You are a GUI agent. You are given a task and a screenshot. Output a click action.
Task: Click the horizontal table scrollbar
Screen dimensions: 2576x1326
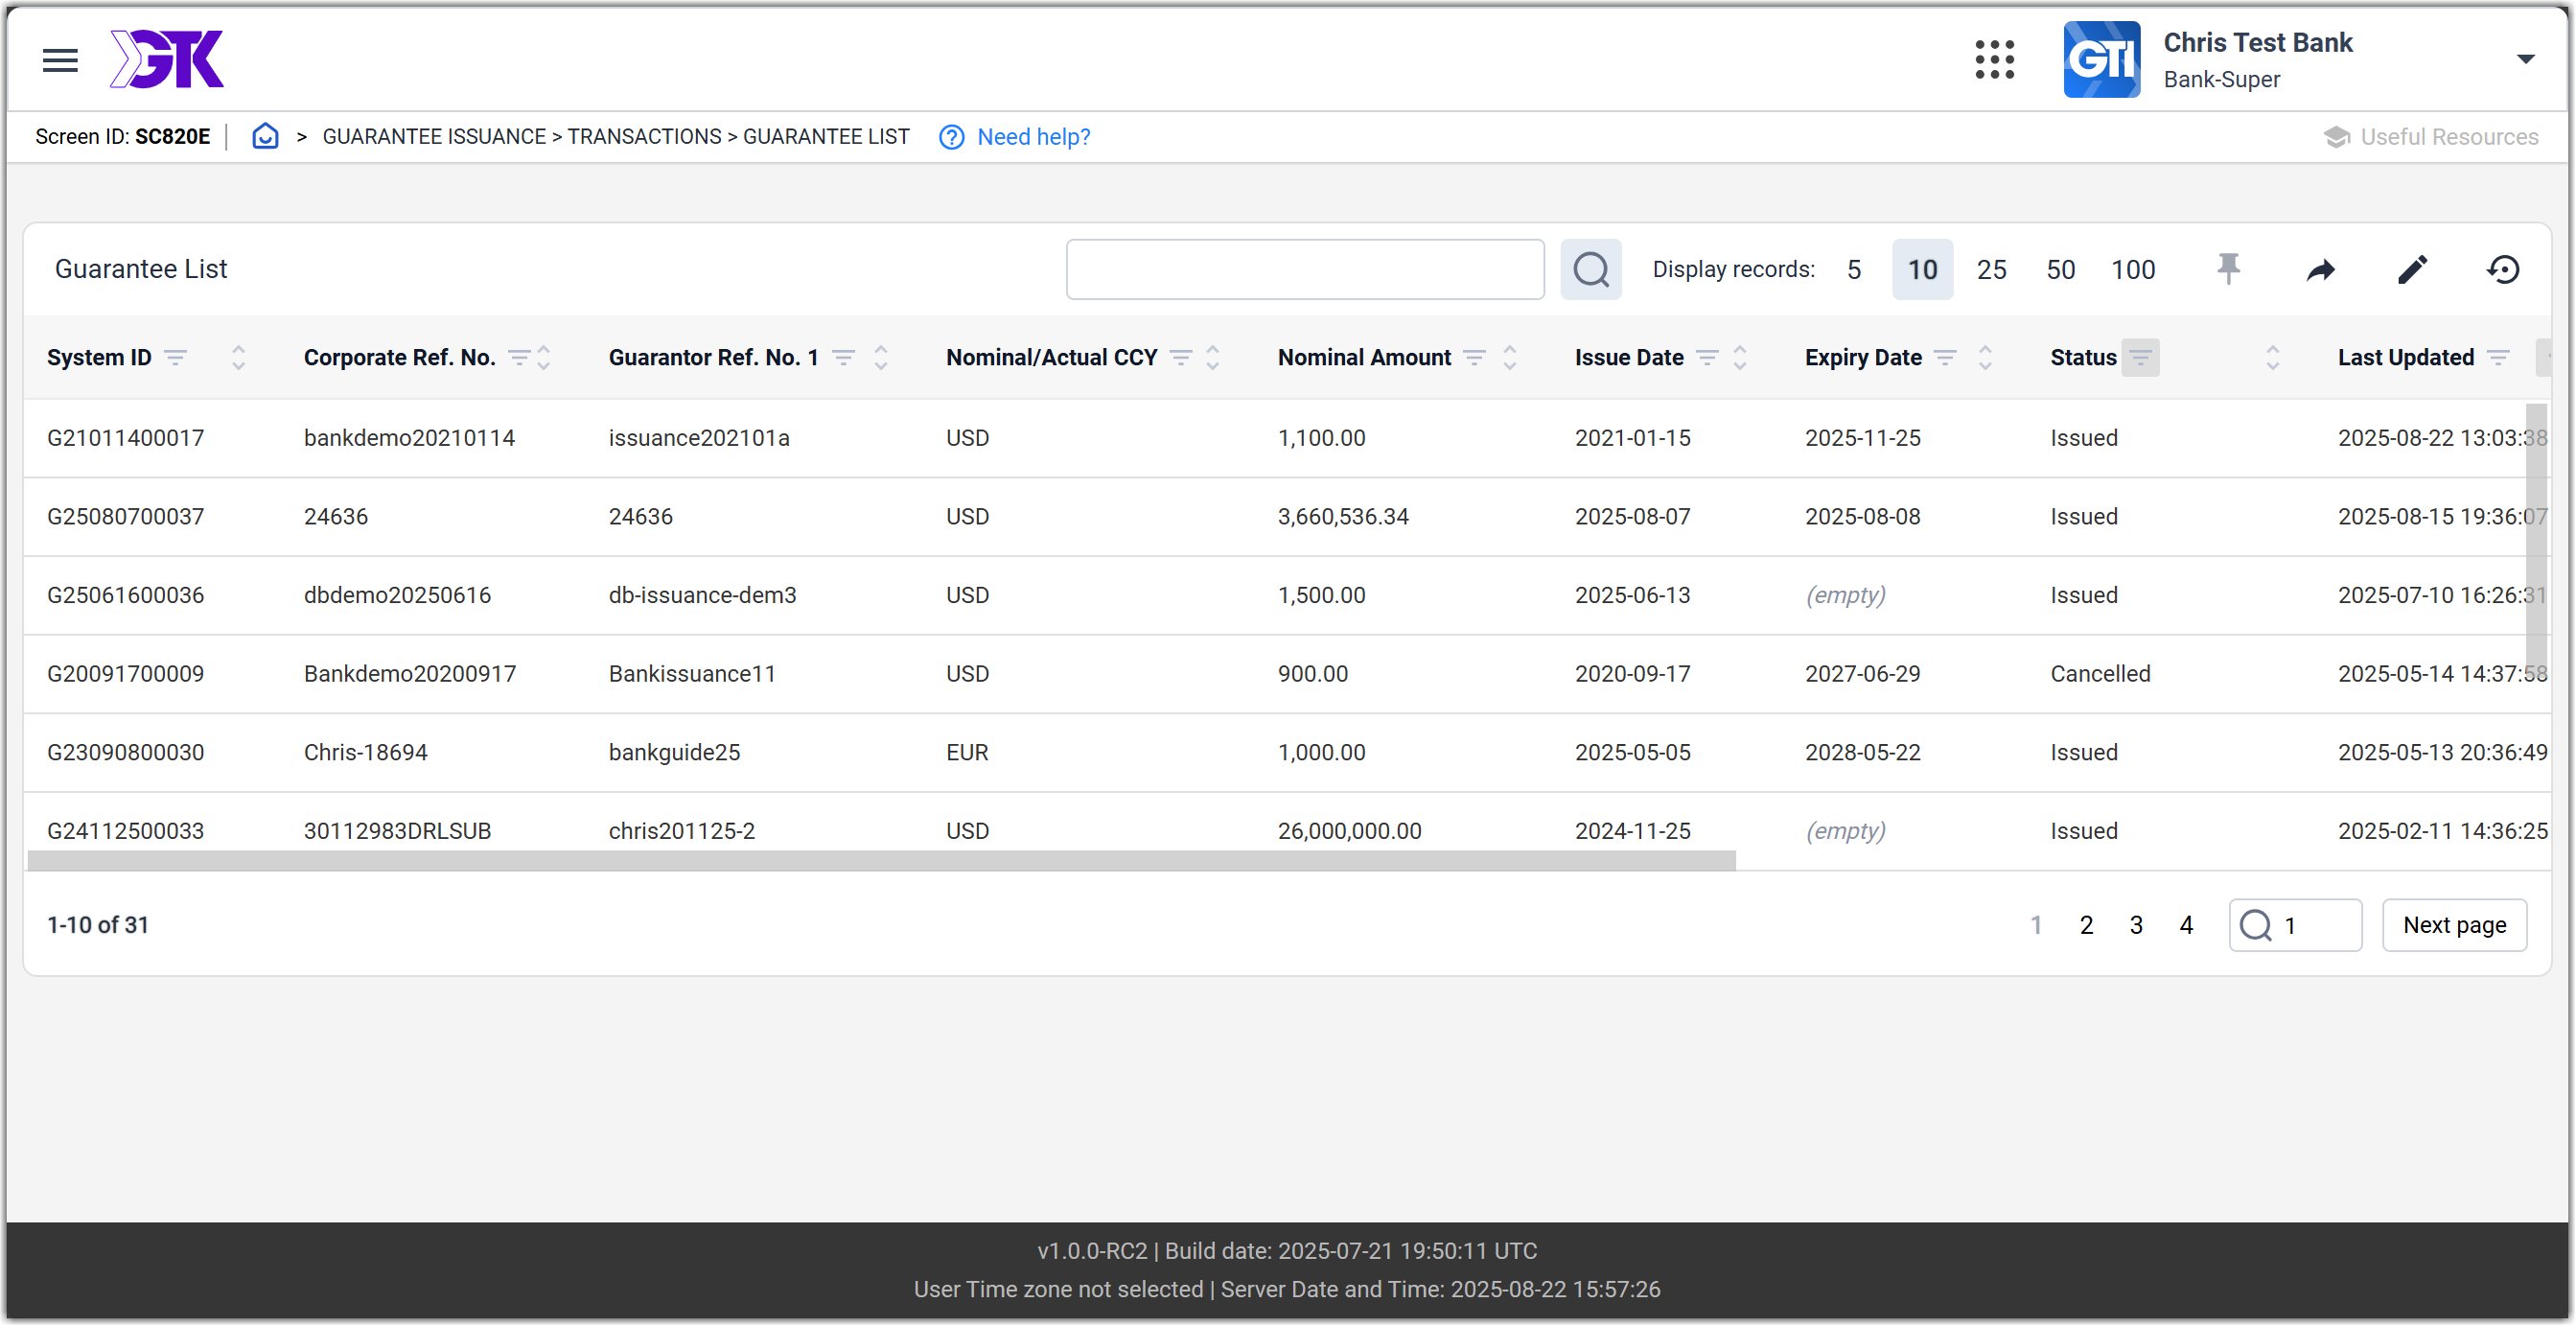pos(881,861)
